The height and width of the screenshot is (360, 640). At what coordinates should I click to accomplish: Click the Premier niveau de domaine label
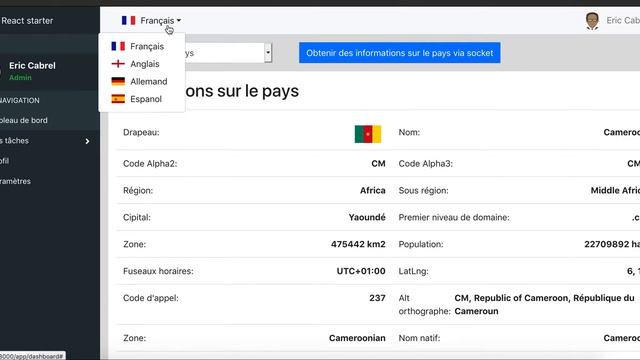(454, 218)
